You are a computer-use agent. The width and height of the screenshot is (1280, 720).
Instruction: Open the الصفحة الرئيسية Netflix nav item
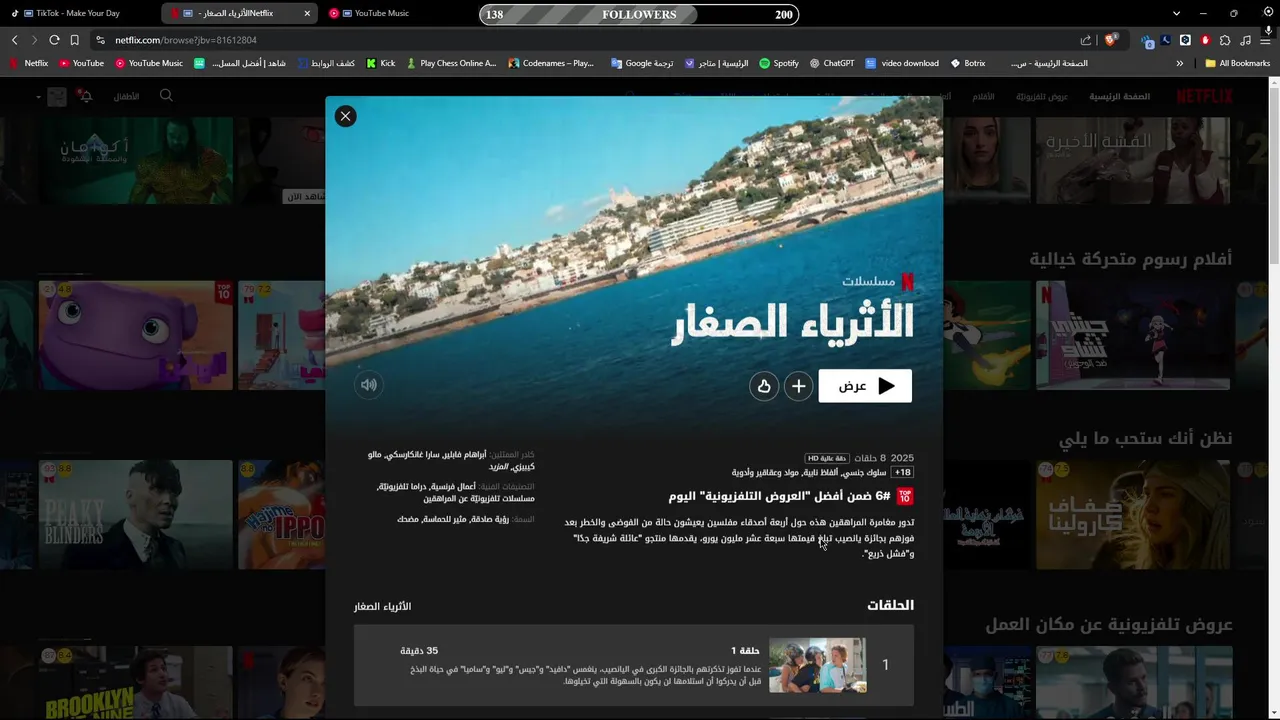pyautogui.click(x=1120, y=97)
